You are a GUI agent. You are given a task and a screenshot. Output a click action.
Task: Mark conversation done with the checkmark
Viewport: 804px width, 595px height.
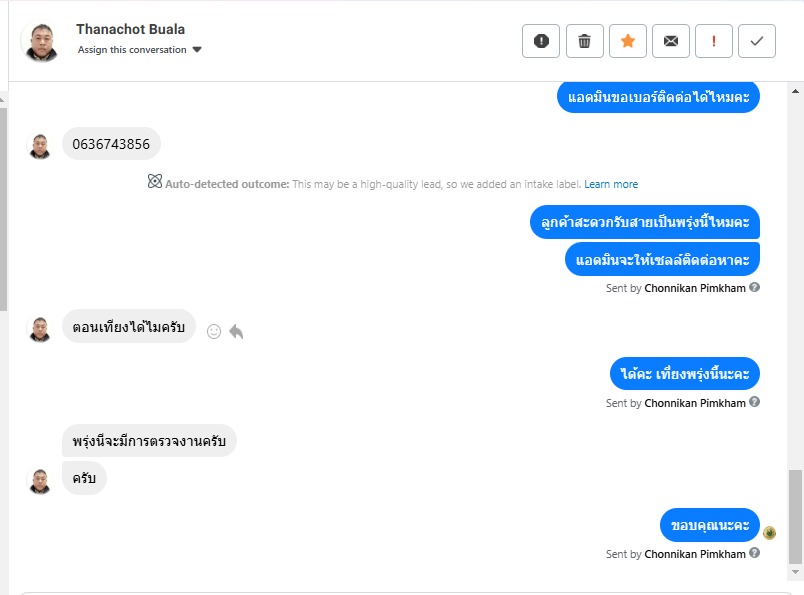pyautogui.click(x=757, y=41)
